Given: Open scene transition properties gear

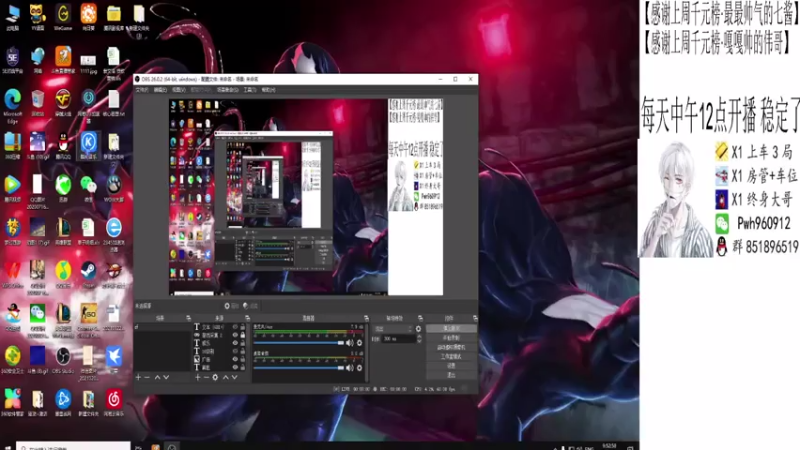Looking at the screenshot, I should point(418,329).
